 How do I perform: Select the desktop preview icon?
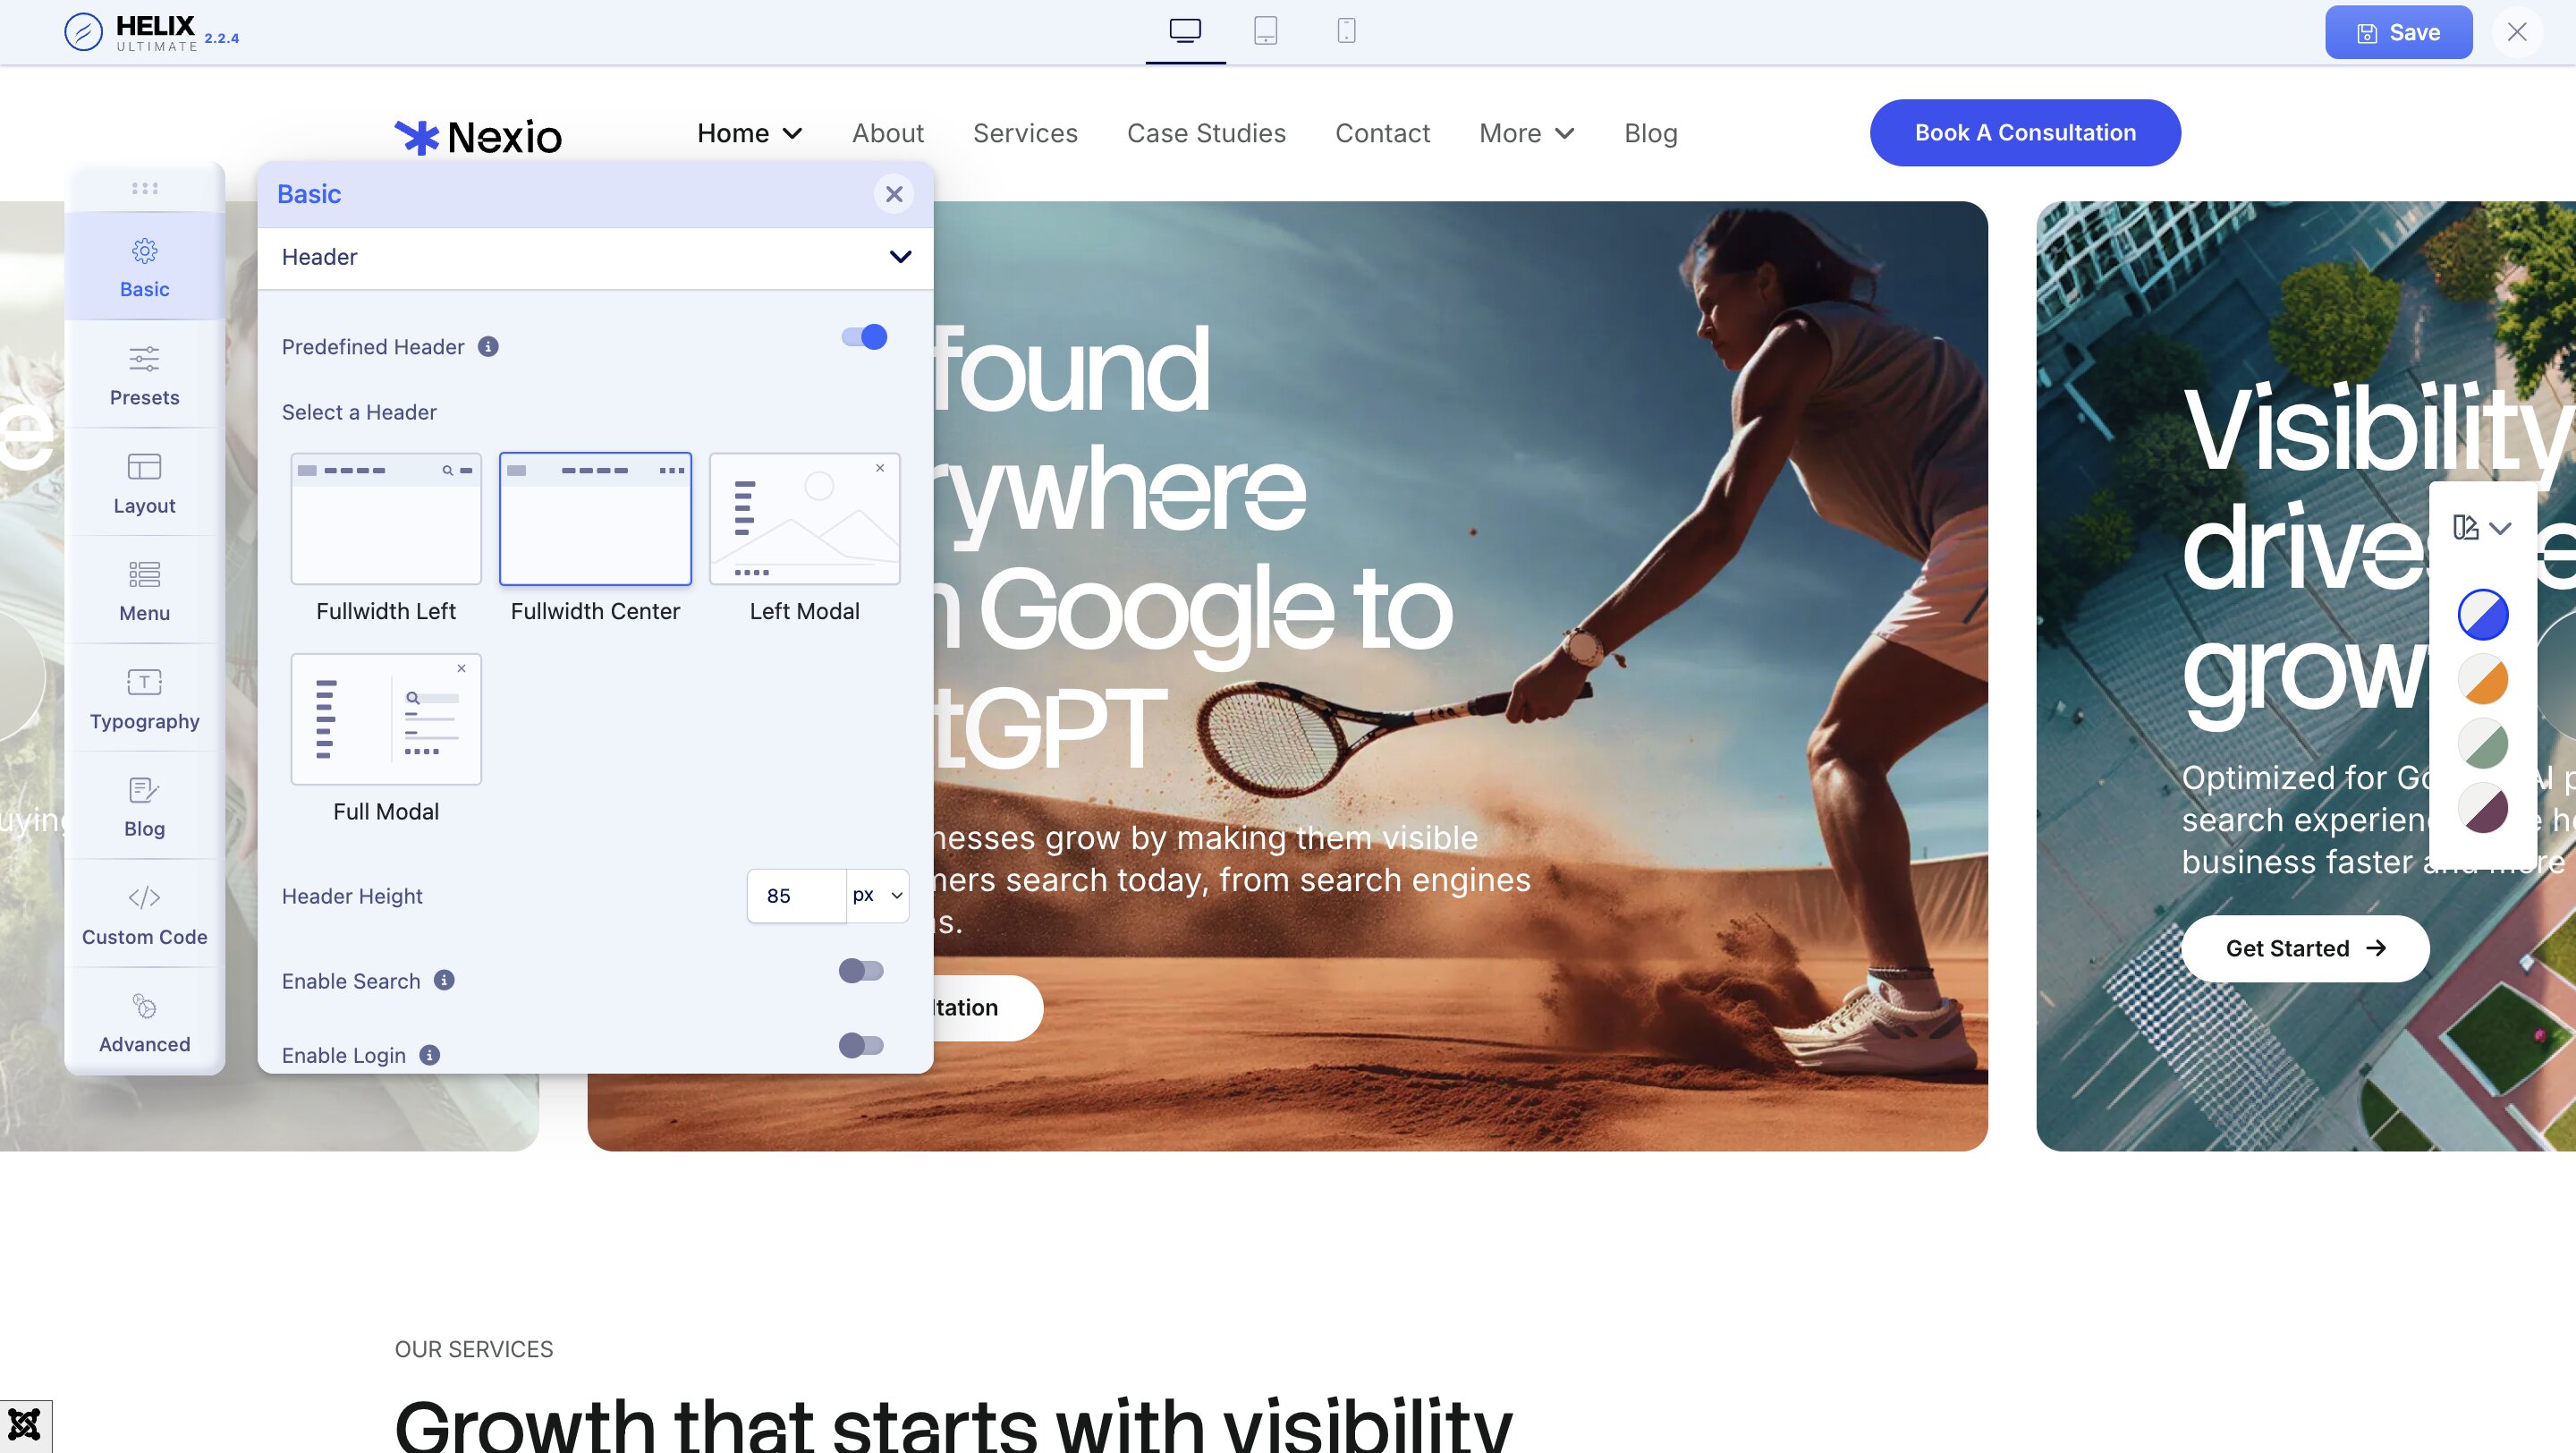(x=1185, y=31)
